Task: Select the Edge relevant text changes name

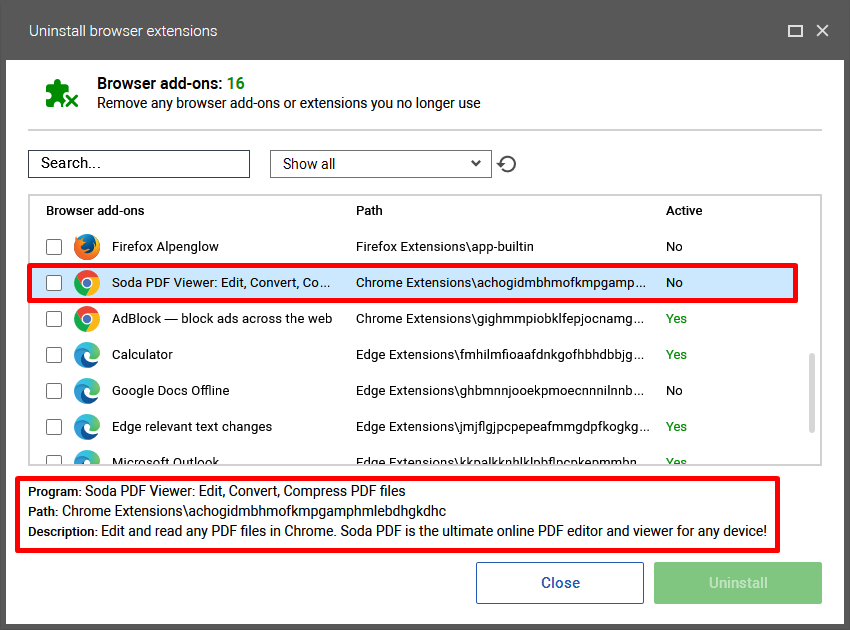Action: (192, 427)
